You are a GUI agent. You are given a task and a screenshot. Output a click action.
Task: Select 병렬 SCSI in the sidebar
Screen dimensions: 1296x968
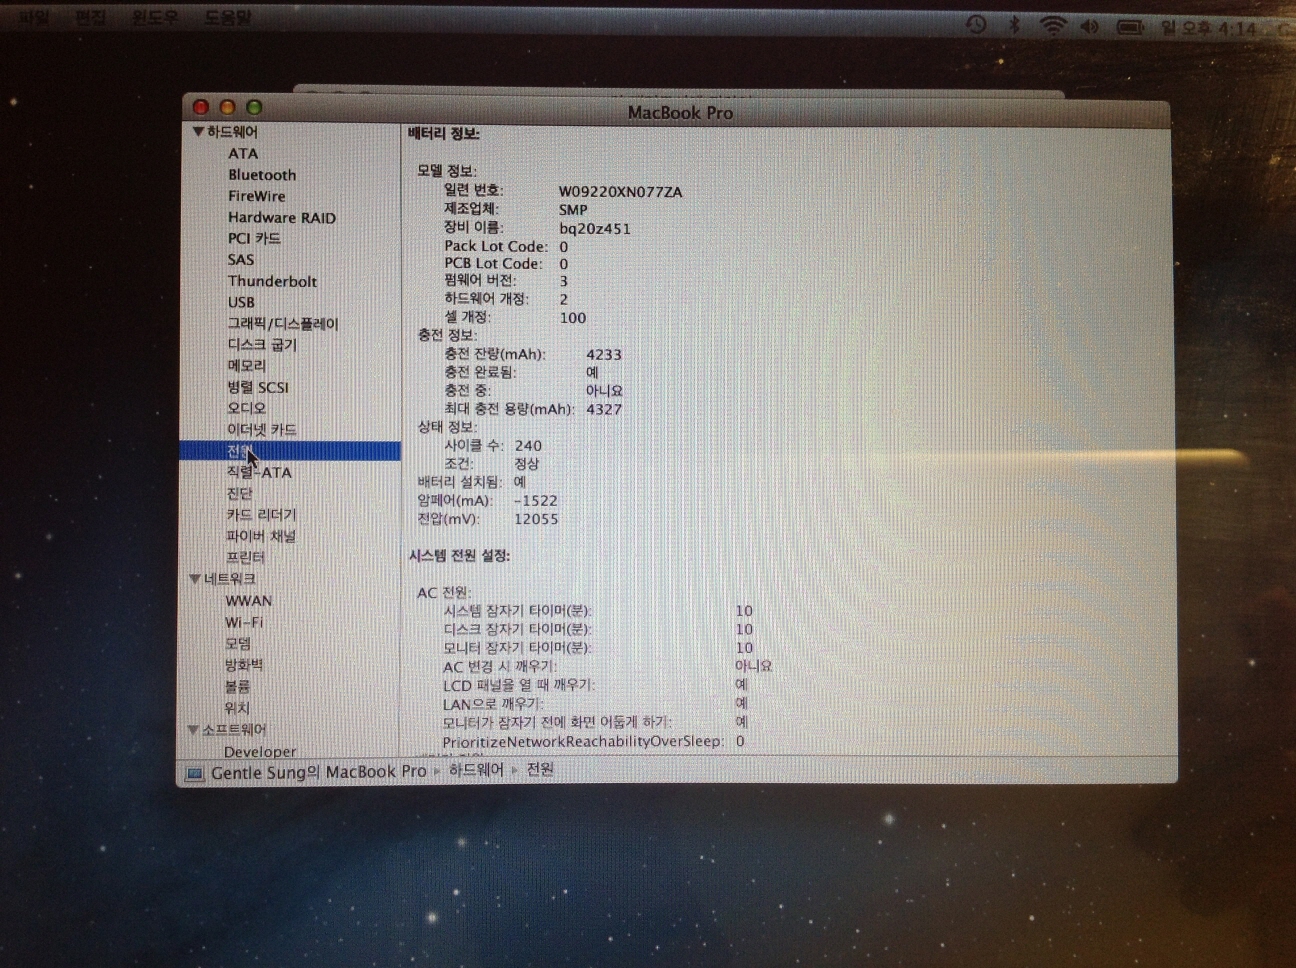pos(257,387)
